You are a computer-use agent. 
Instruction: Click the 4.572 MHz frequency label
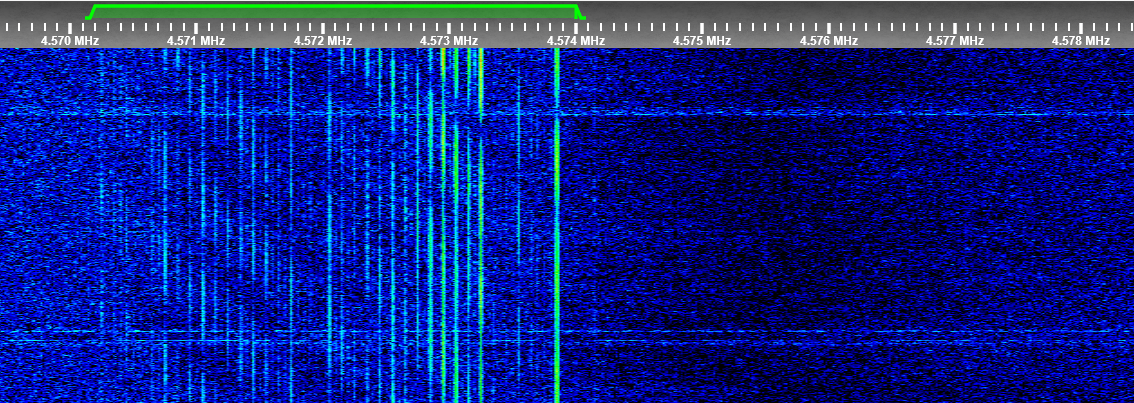pos(323,41)
